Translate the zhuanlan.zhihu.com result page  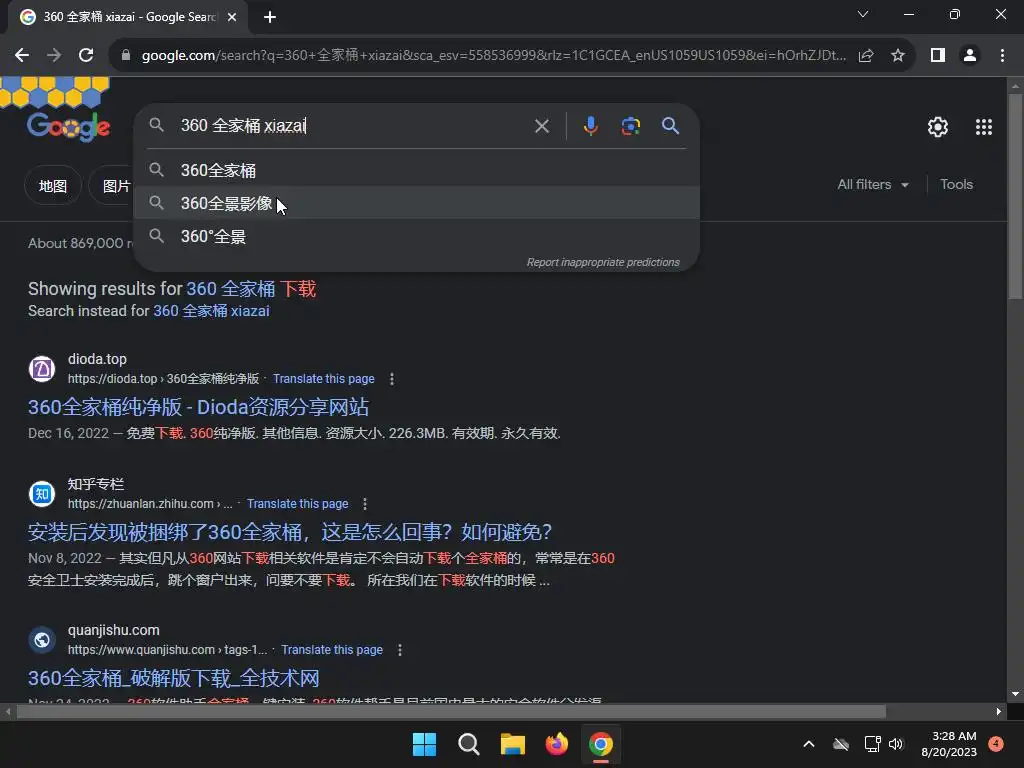pyautogui.click(x=297, y=504)
